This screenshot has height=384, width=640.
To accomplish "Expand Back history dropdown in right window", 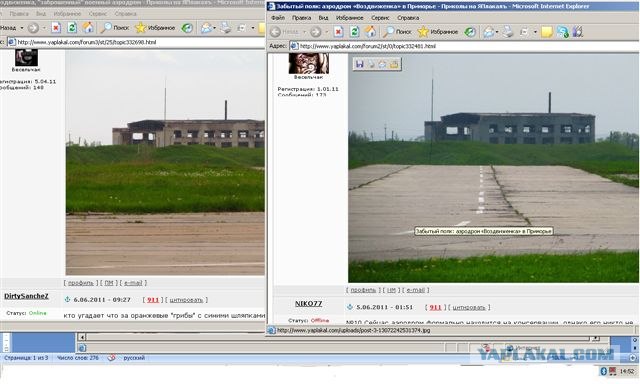I will [304, 32].
